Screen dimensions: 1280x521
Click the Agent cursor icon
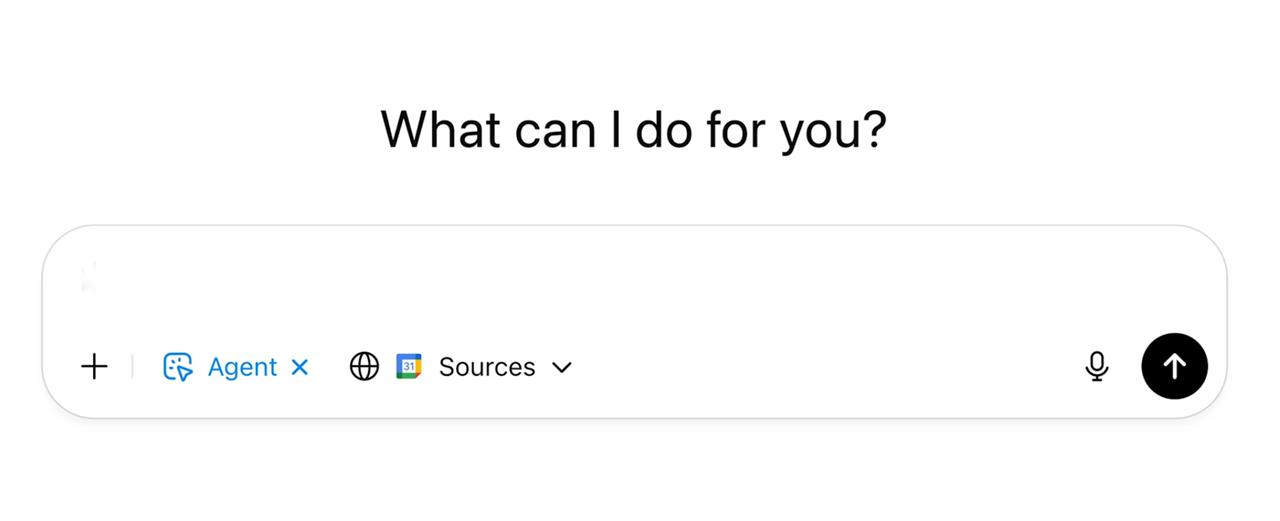point(177,367)
